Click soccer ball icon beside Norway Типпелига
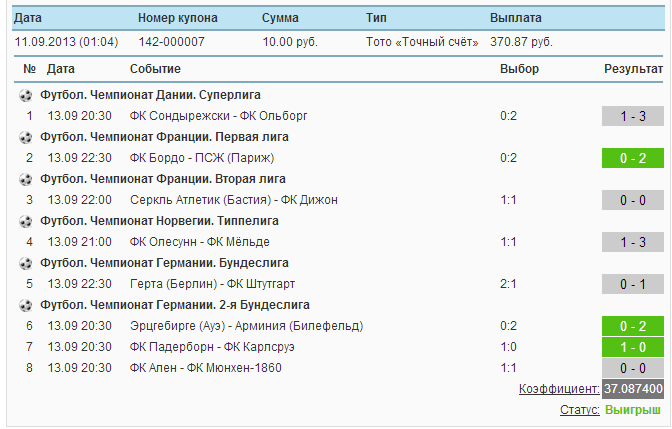The width and height of the screenshot is (672, 429). (25, 221)
